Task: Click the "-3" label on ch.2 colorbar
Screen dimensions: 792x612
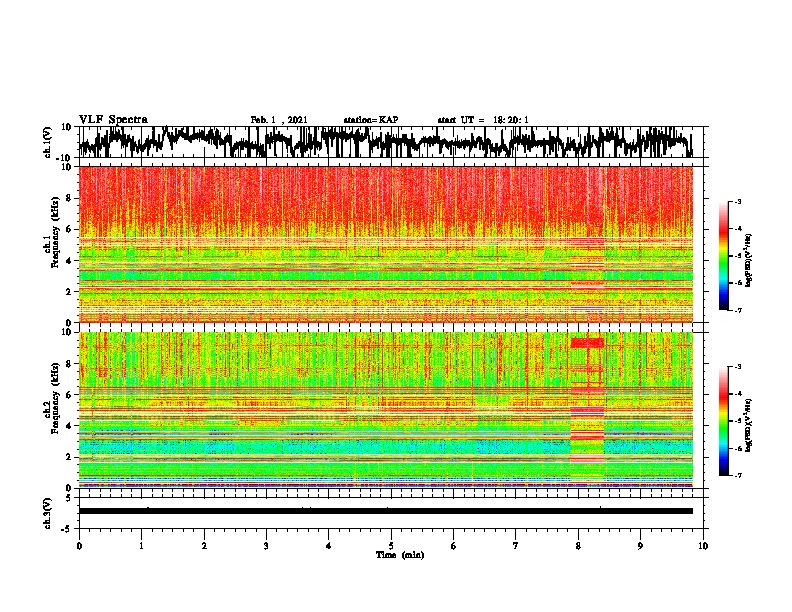Action: point(738,367)
